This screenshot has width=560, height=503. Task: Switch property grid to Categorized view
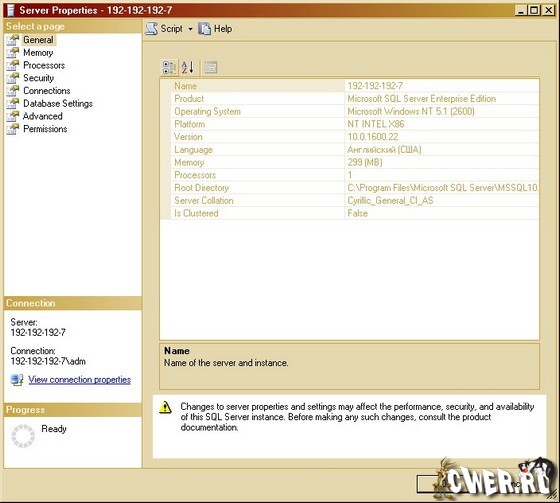pyautogui.click(x=169, y=67)
